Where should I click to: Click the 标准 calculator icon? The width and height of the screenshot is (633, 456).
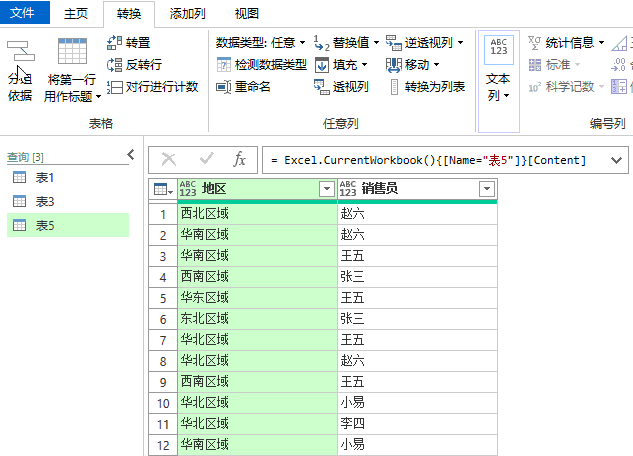pos(535,65)
